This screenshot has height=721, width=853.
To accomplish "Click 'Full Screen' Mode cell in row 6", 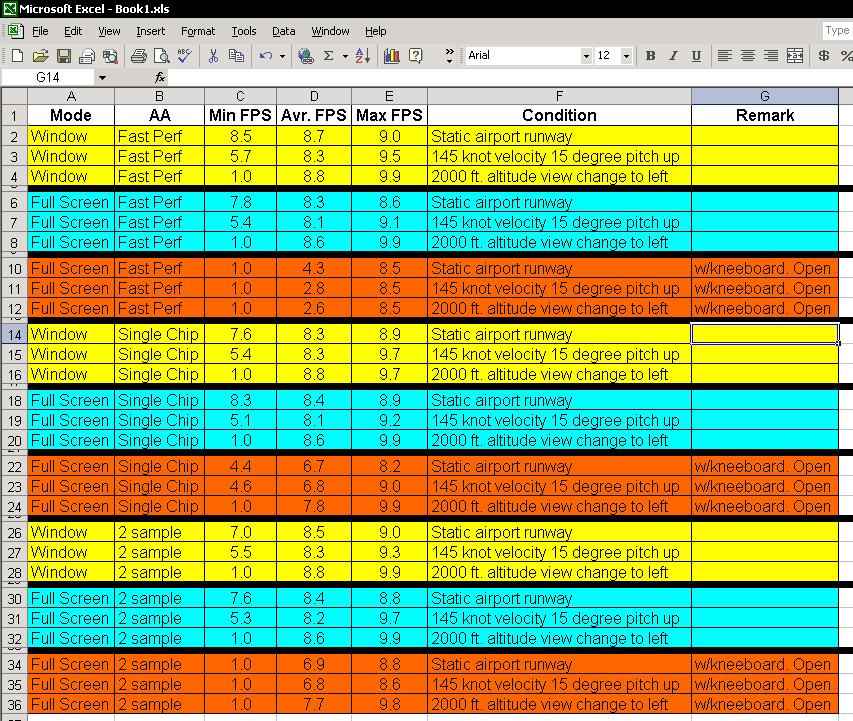I will pyautogui.click(x=71, y=202).
